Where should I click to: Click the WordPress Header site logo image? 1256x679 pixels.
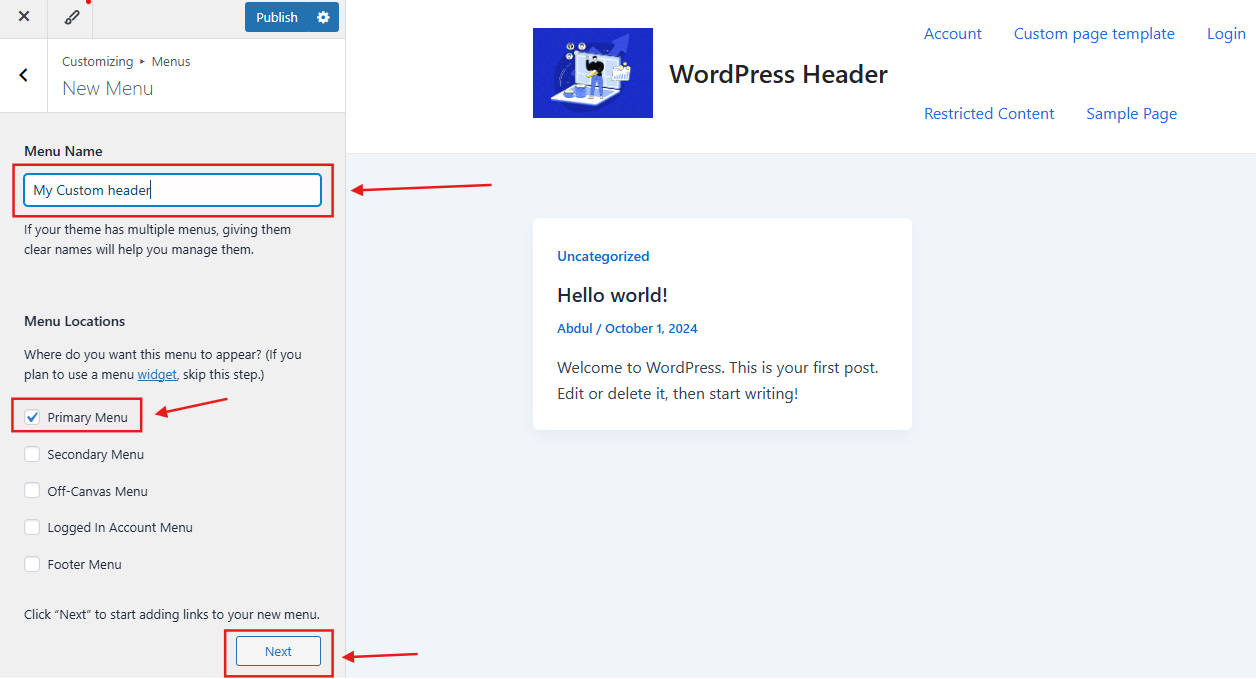pyautogui.click(x=592, y=73)
